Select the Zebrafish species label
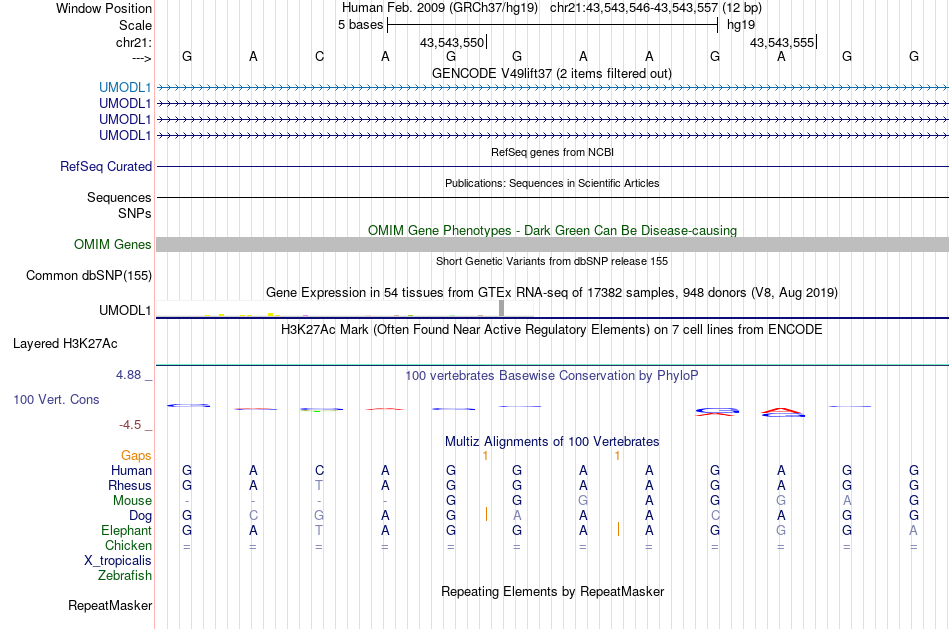This screenshot has height=629, width=950. (125, 575)
